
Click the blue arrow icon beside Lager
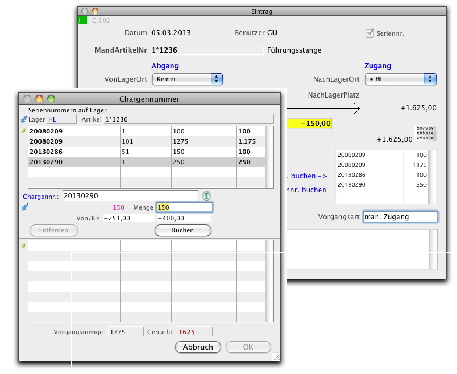coord(24,119)
